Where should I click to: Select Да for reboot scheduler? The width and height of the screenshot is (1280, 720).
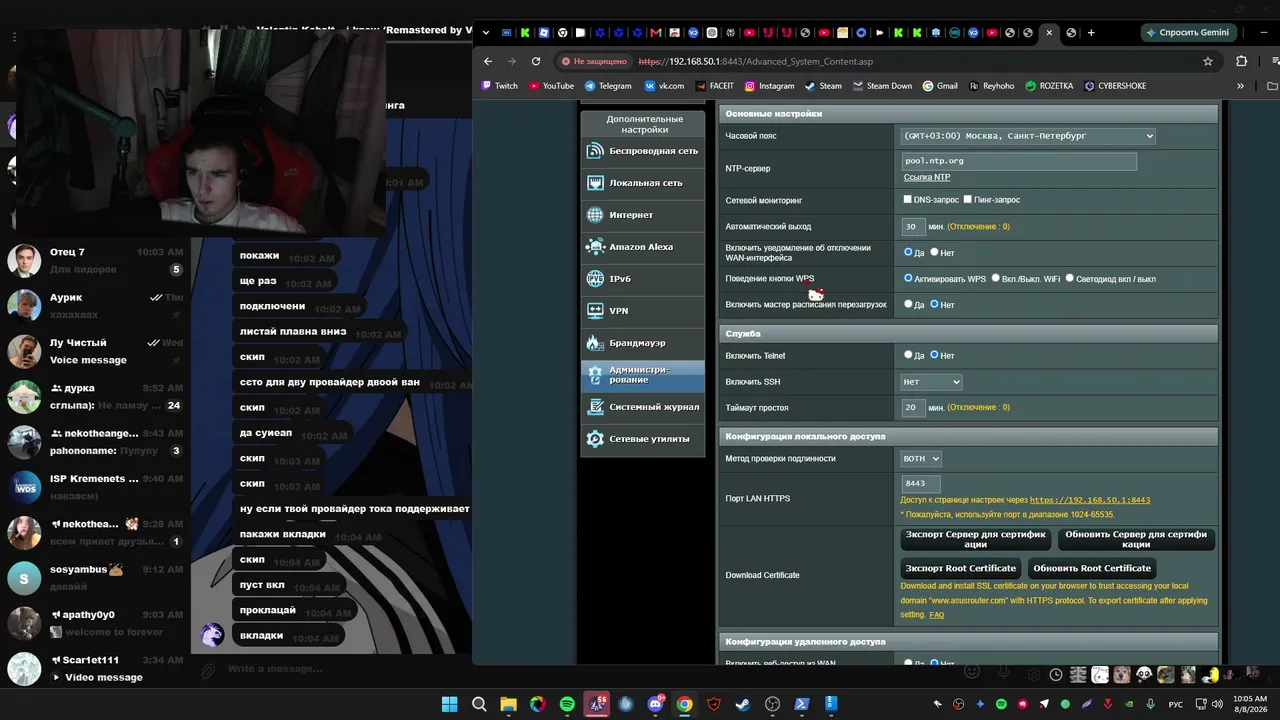click(908, 304)
